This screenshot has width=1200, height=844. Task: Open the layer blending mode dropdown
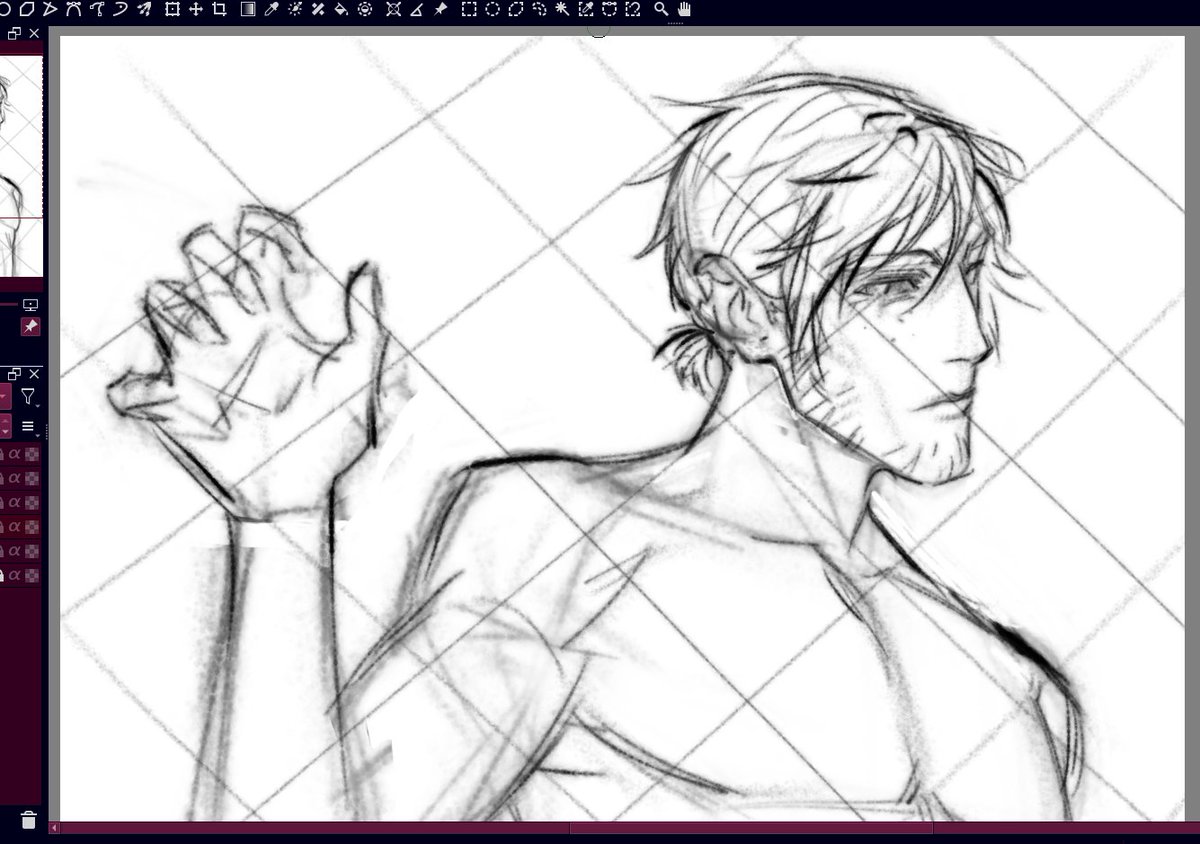[5, 397]
